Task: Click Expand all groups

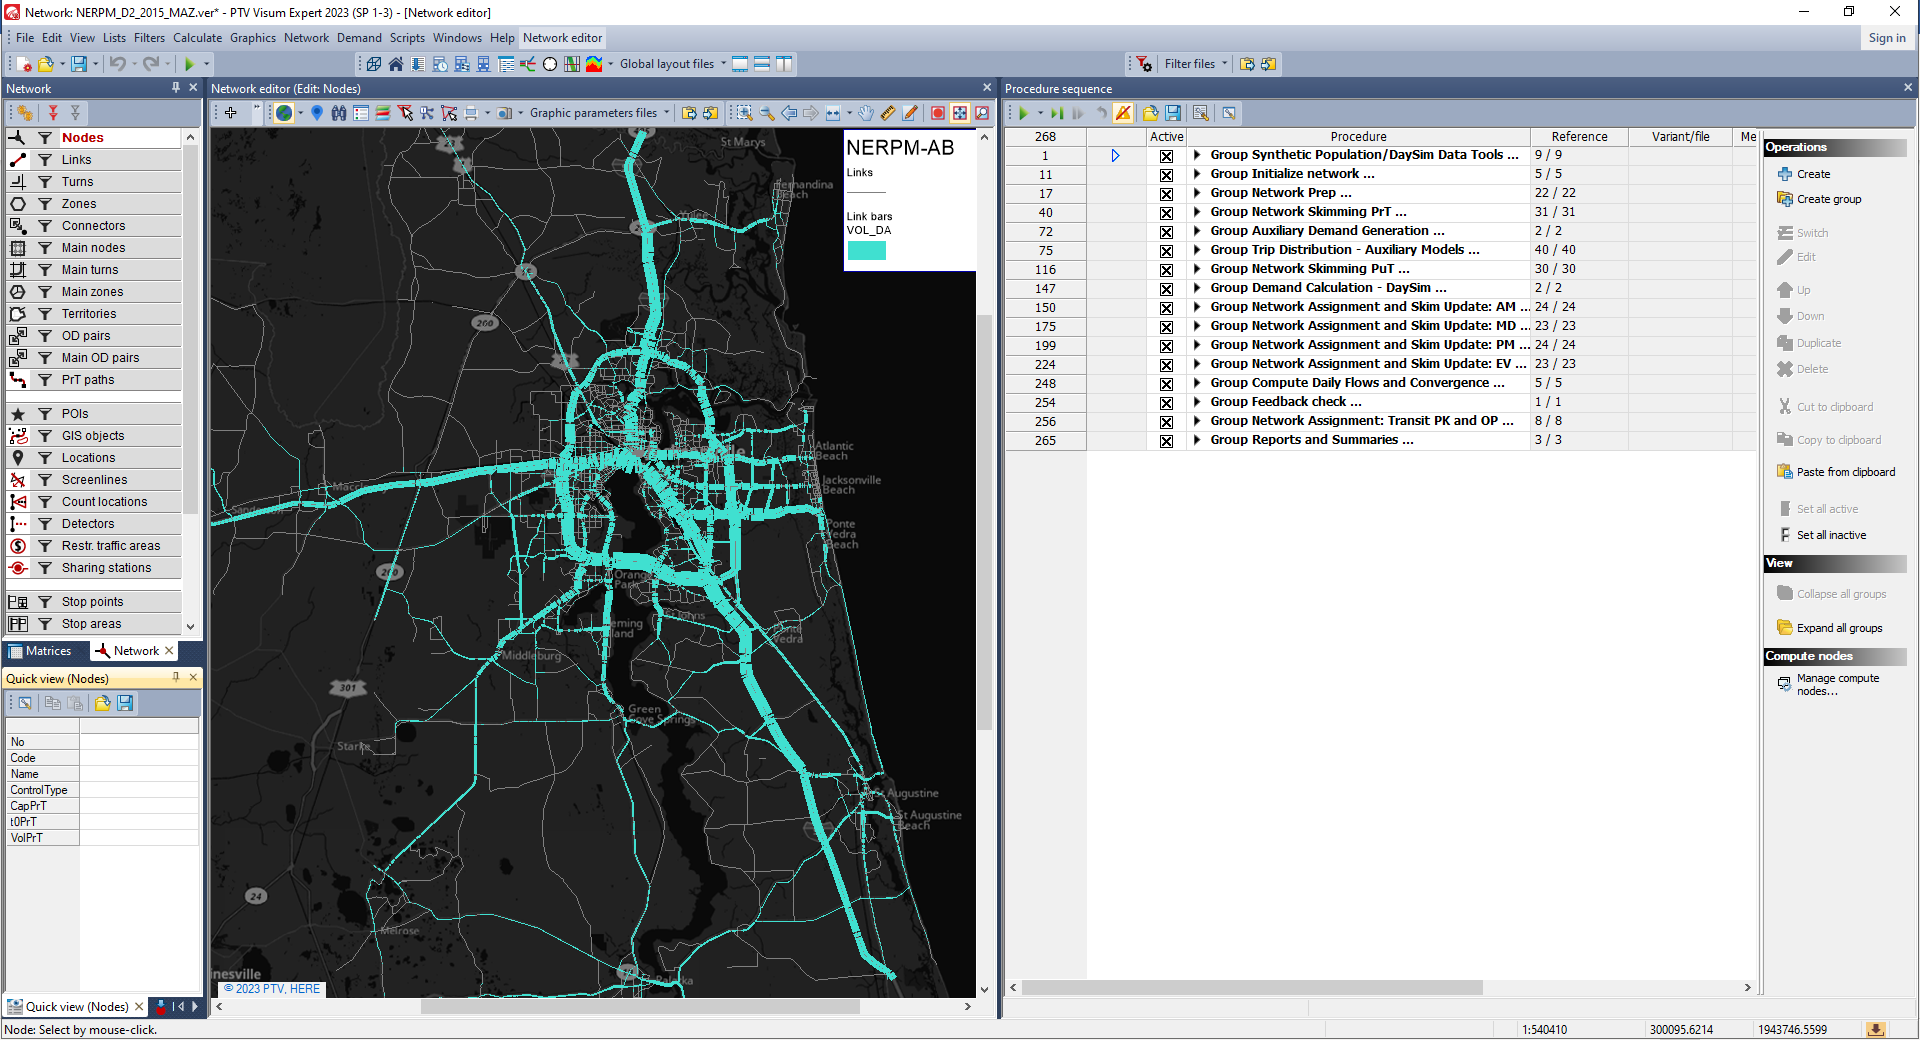Action: [x=1838, y=628]
